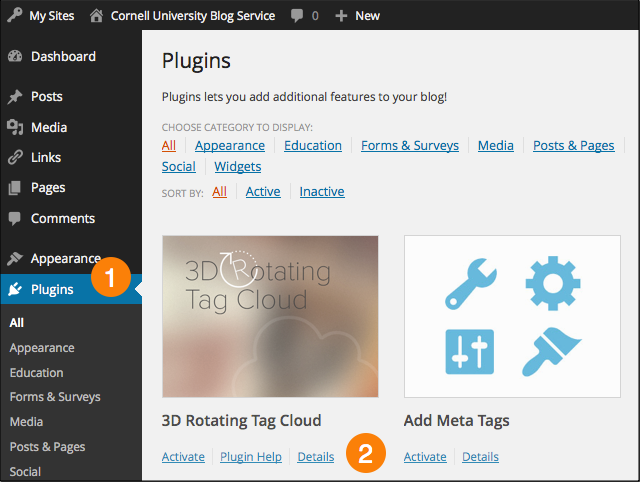Screen dimensions: 640x482
Task: Filter by Education category link
Action: pos(313,145)
